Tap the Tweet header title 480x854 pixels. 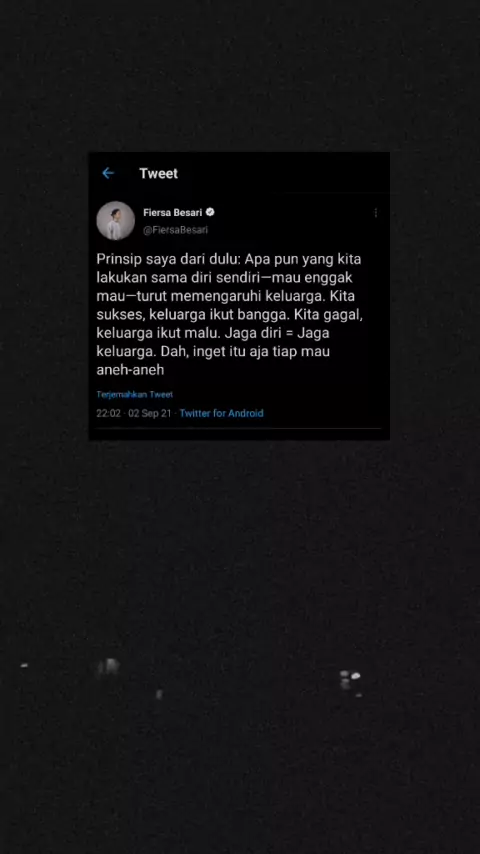click(x=159, y=173)
